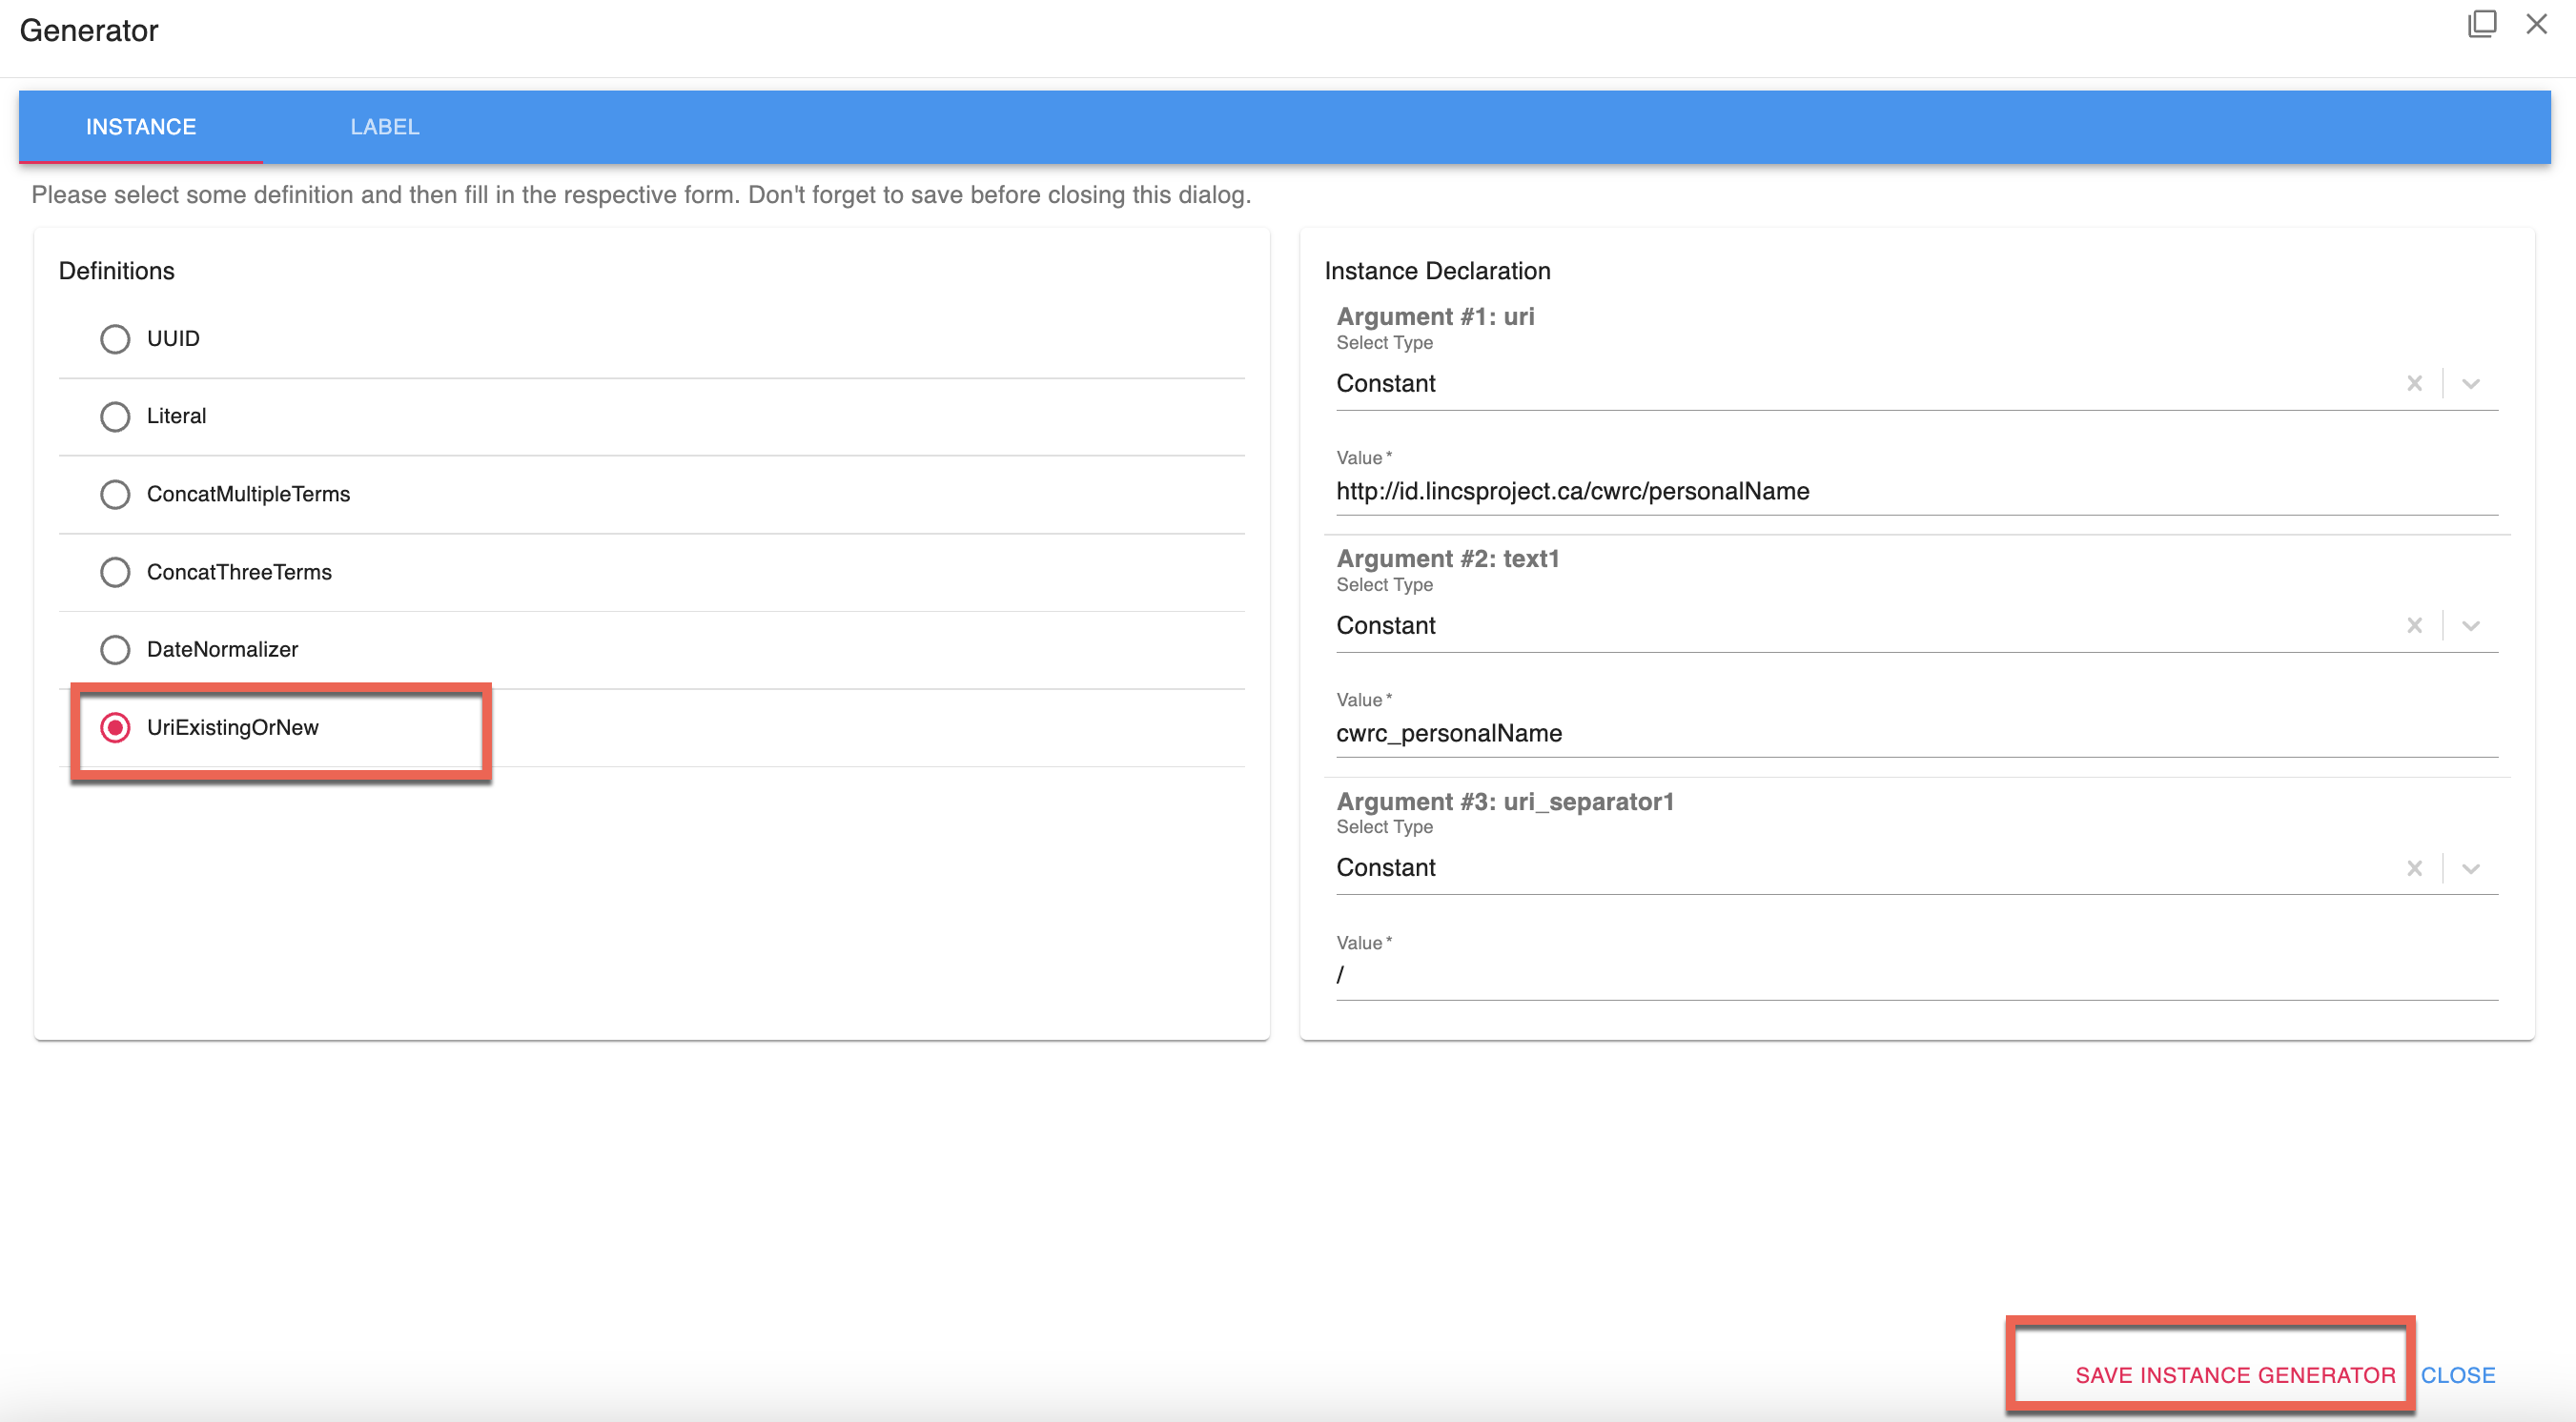Close the Generator dialog with X icon
The width and height of the screenshot is (2576, 1422).
pyautogui.click(x=2536, y=24)
